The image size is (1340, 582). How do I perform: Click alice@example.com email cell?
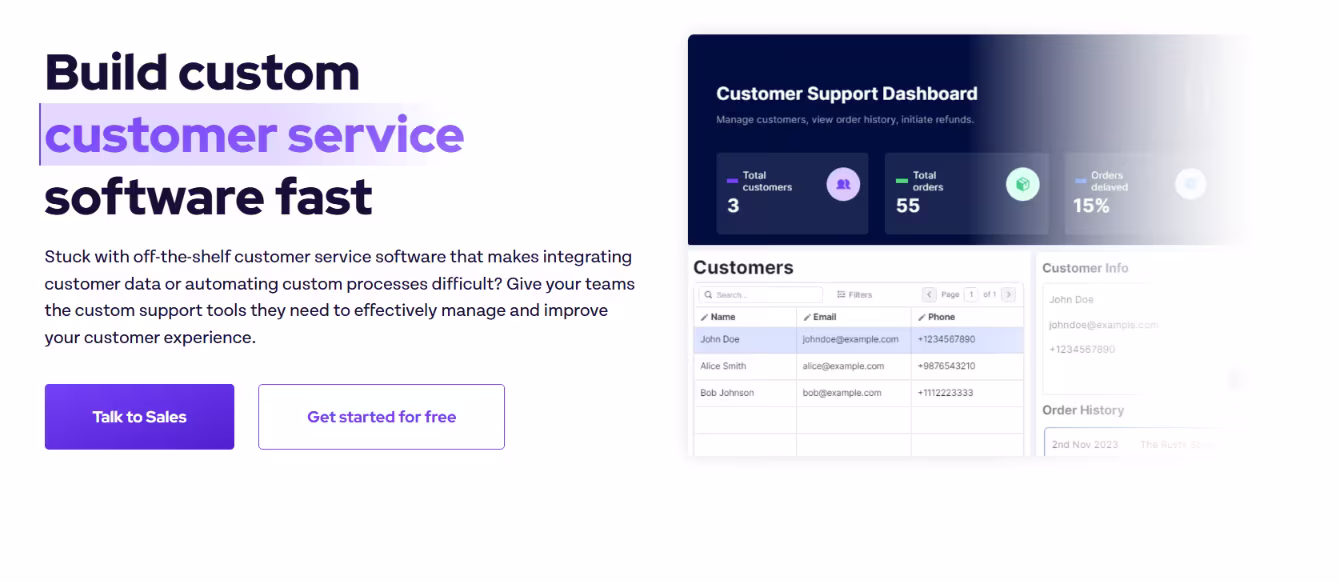pyautogui.click(x=843, y=366)
